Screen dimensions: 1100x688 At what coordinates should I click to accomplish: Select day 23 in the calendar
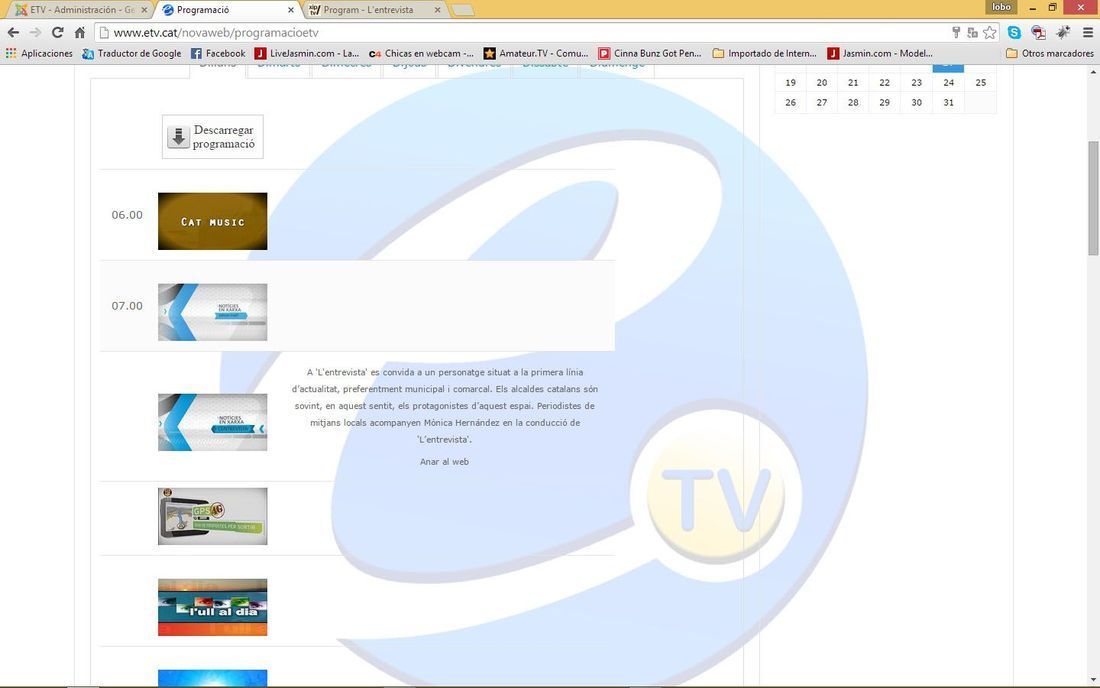(917, 83)
